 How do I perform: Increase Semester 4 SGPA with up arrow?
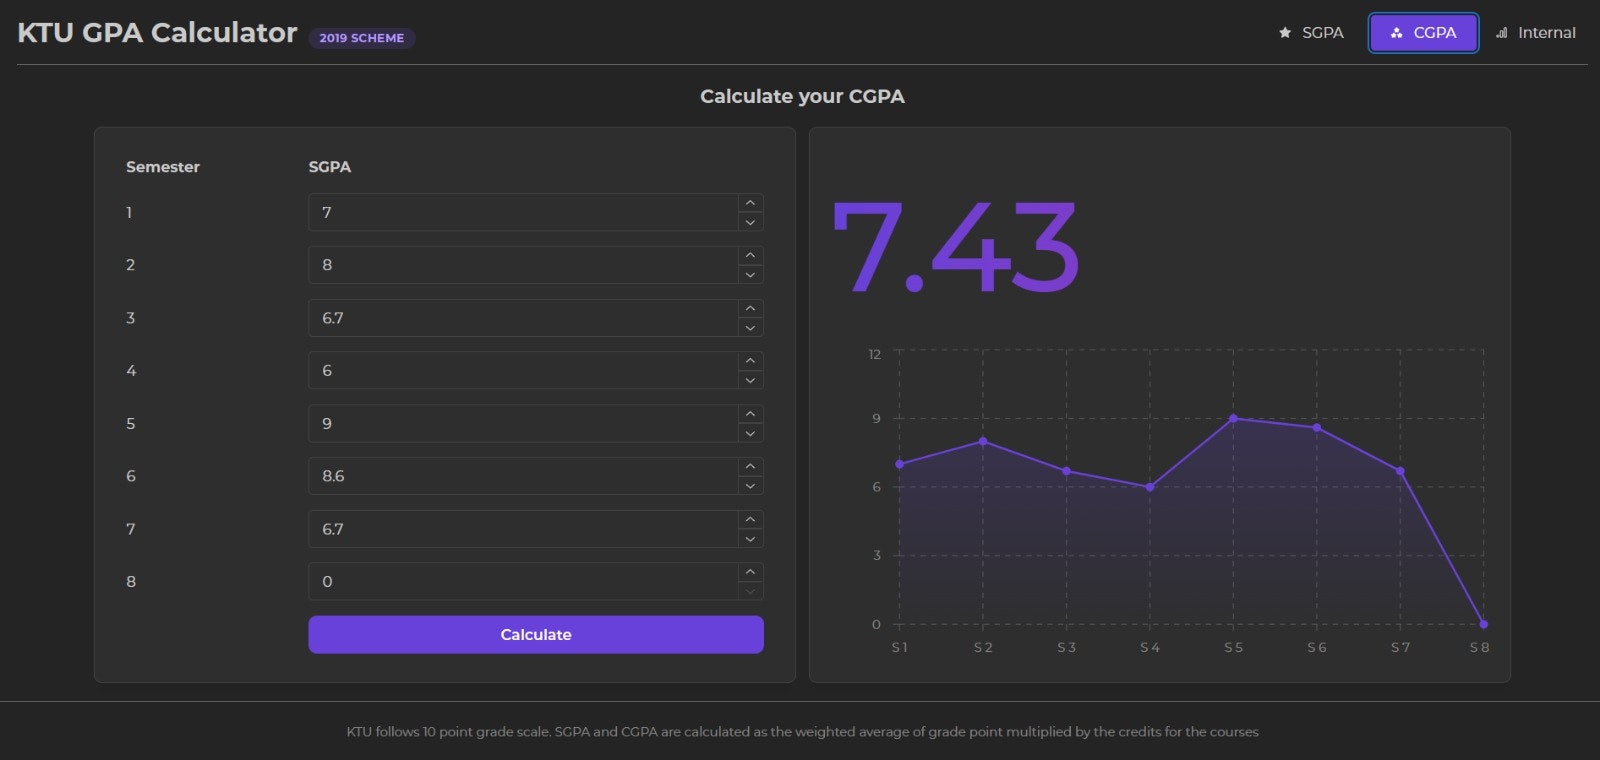click(750, 361)
